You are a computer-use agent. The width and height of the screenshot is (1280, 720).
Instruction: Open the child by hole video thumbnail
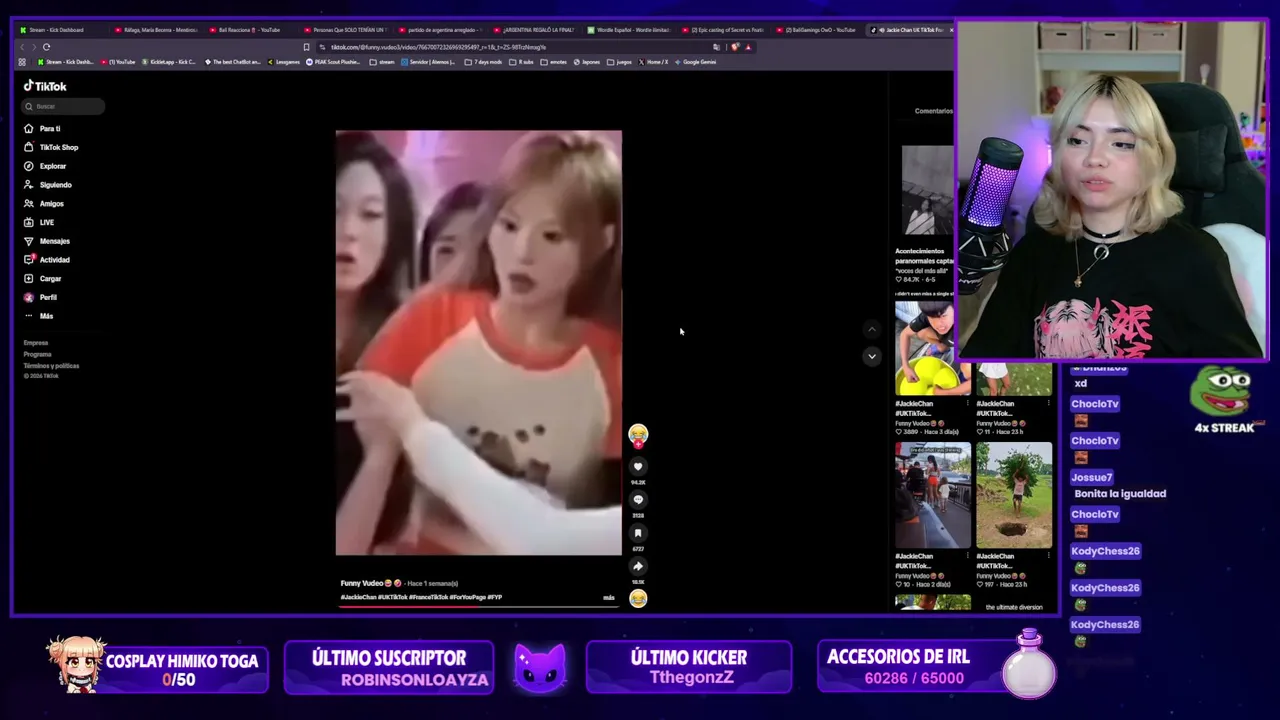pos(1014,495)
